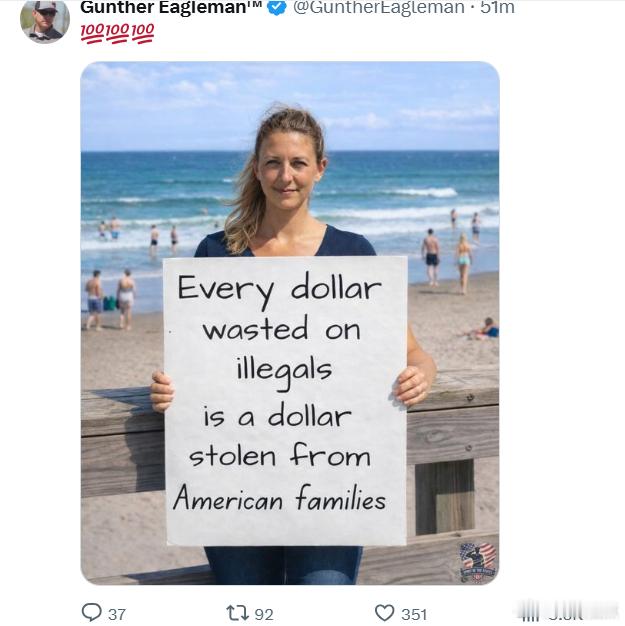Click the last red 100 emoji
The image size is (625, 626).
[x=142, y=32]
